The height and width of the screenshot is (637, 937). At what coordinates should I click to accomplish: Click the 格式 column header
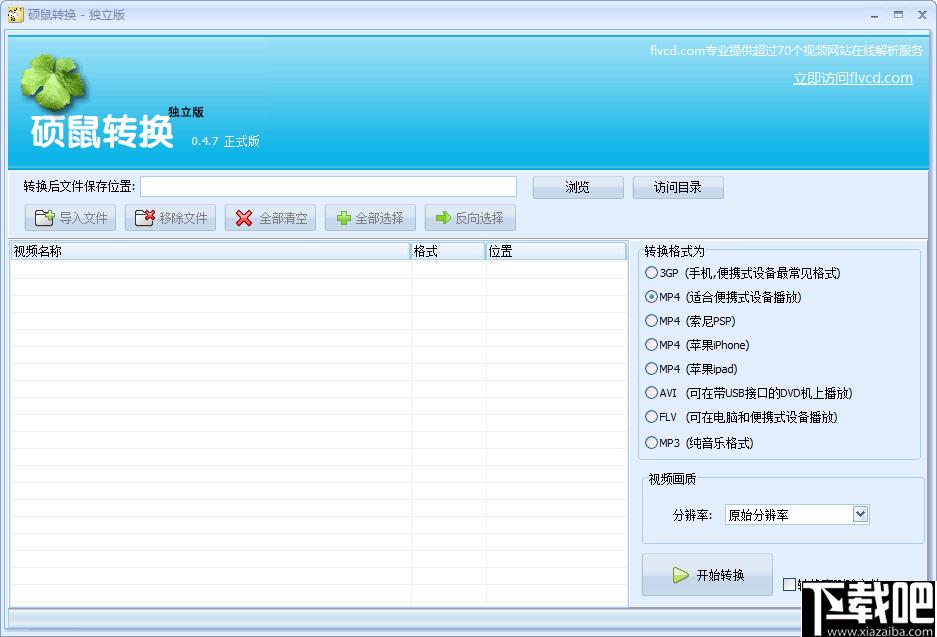point(448,252)
